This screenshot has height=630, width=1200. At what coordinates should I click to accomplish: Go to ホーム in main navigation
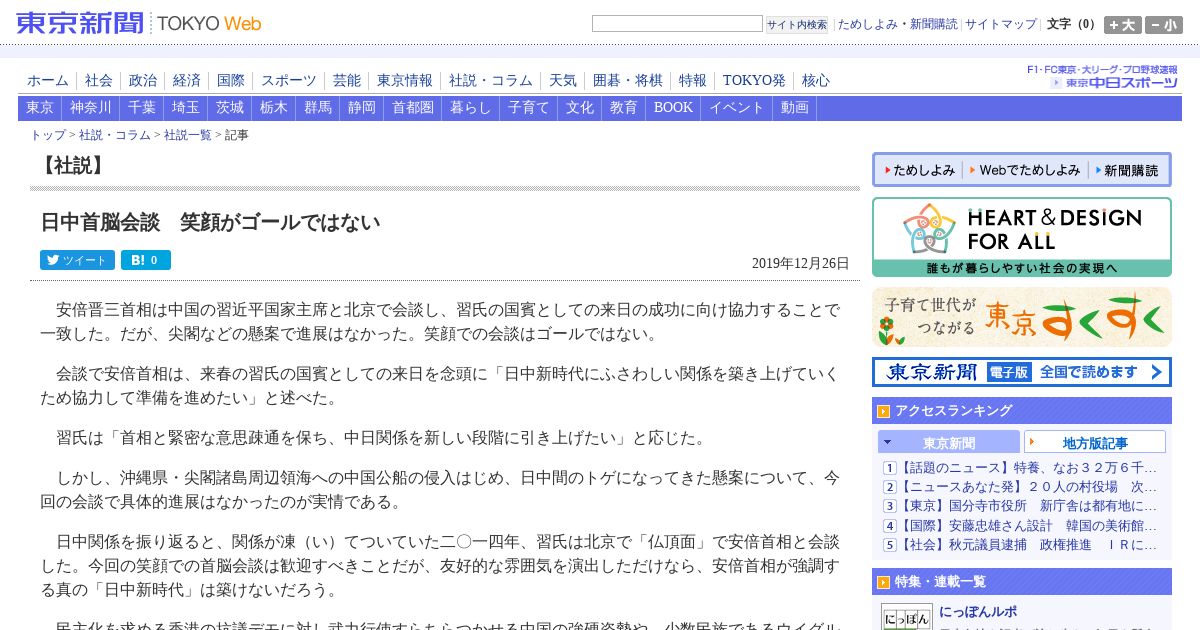click(x=48, y=80)
